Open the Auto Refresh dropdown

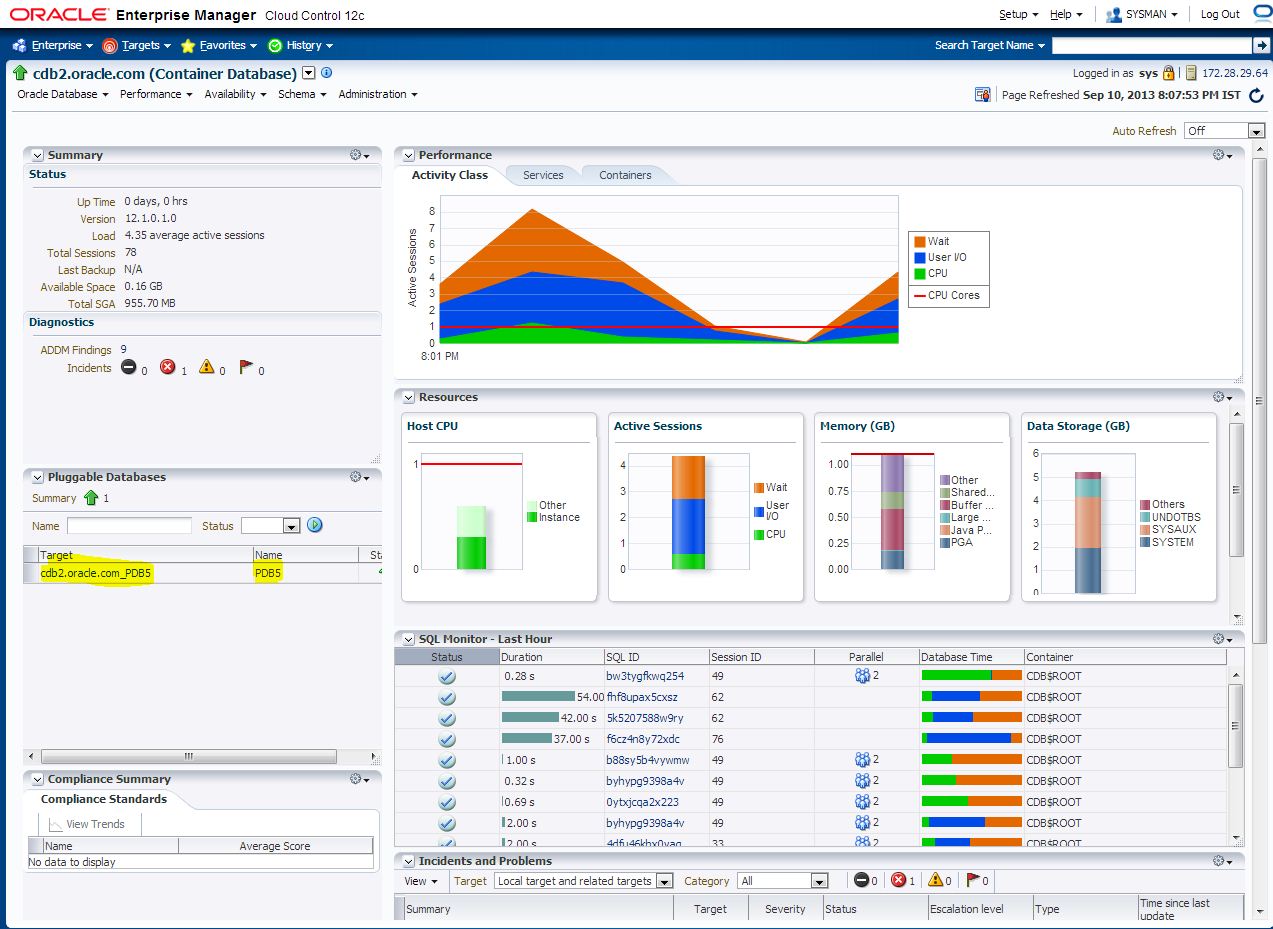pyautogui.click(x=1224, y=131)
